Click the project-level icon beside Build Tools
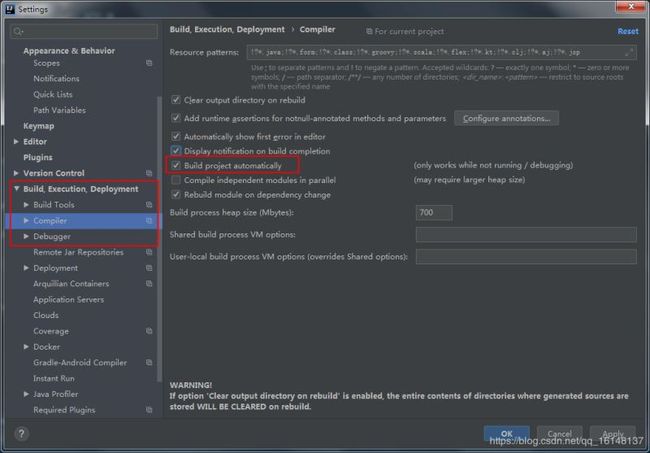The image size is (650, 453). tap(149, 205)
